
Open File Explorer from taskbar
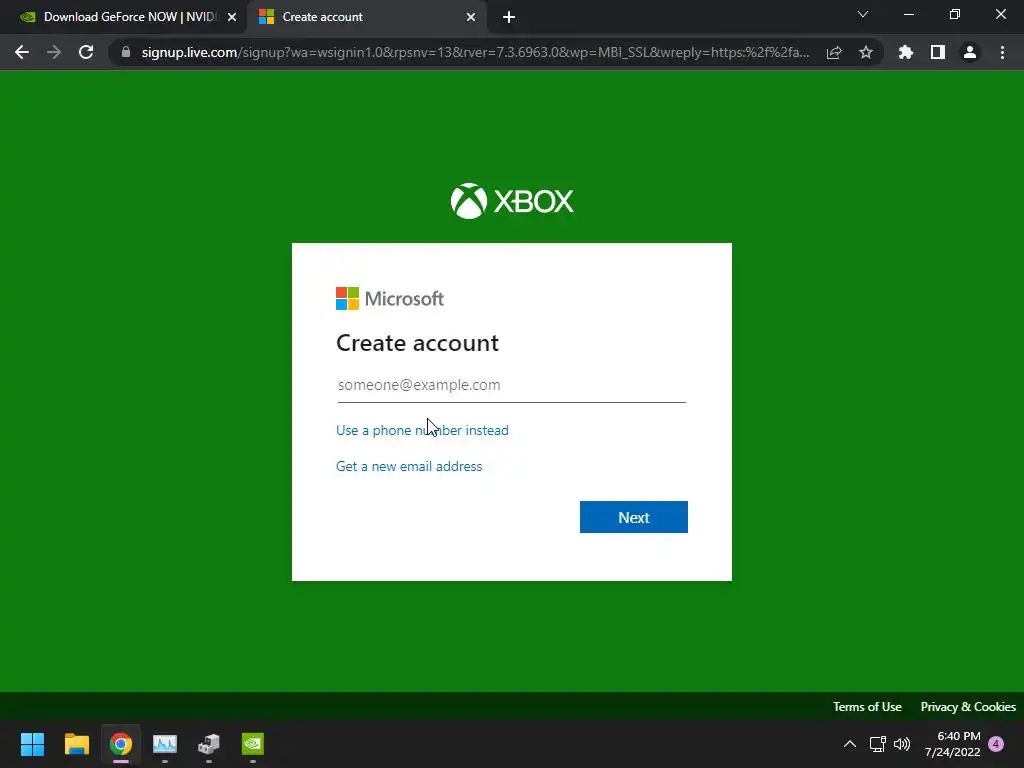76,744
